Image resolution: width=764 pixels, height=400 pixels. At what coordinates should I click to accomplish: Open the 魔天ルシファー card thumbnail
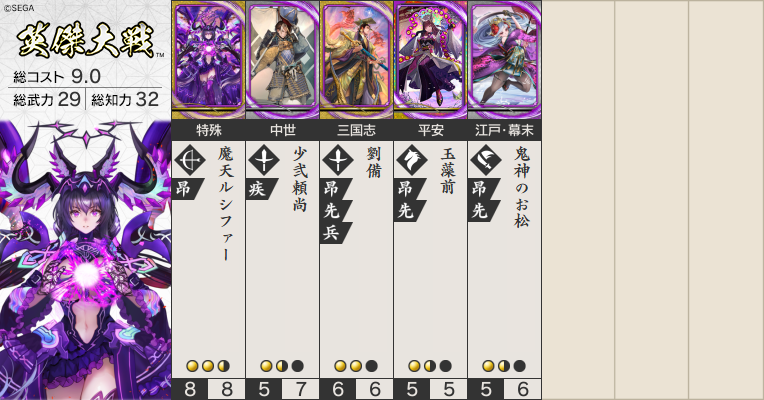[209, 60]
